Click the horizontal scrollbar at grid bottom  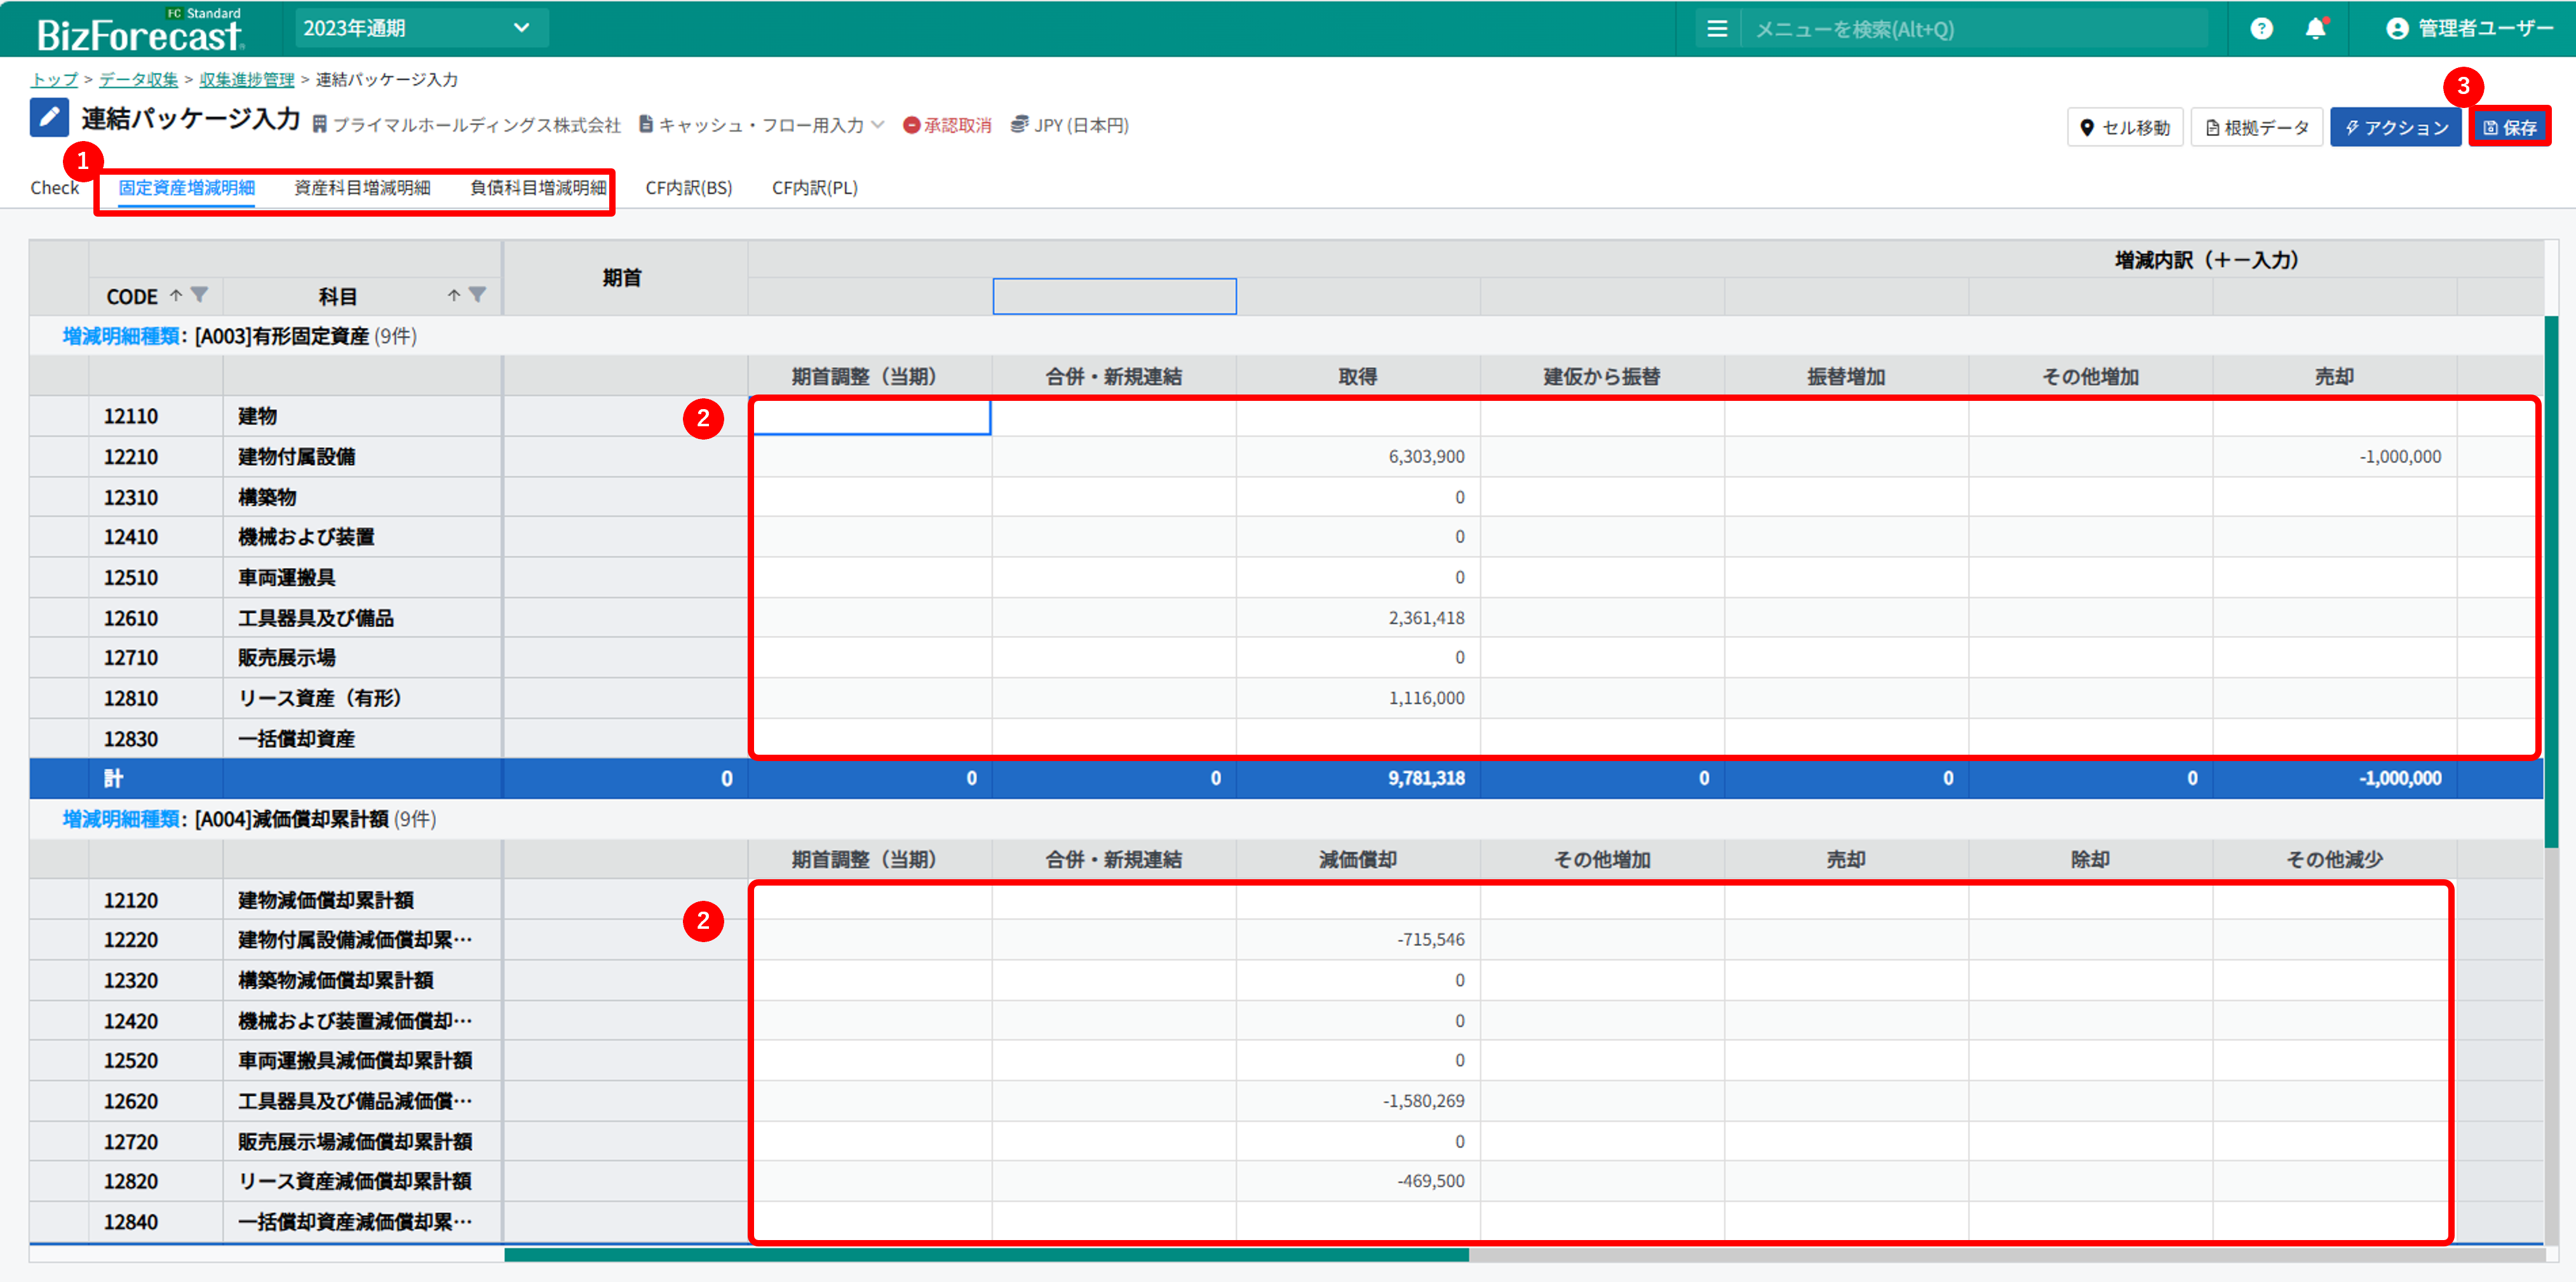pos(986,1255)
